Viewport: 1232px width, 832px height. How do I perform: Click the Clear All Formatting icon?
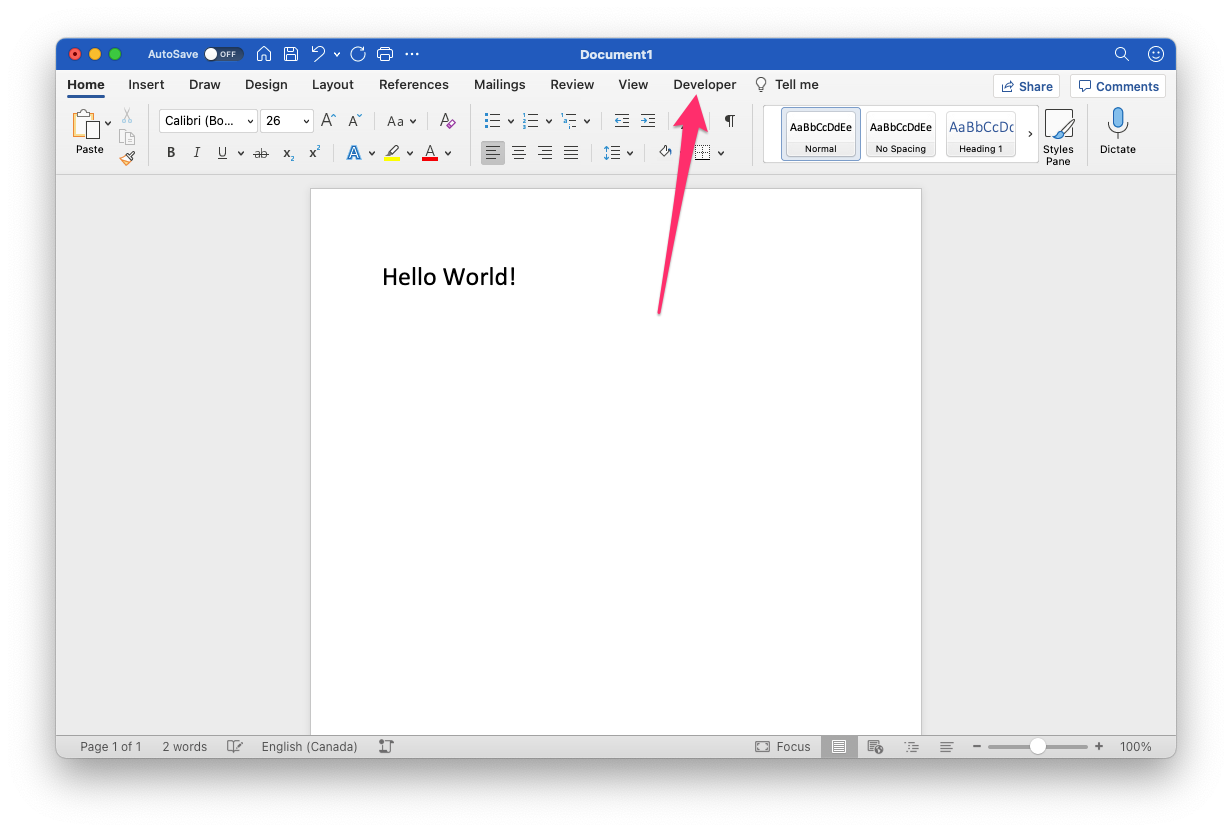click(x=447, y=121)
